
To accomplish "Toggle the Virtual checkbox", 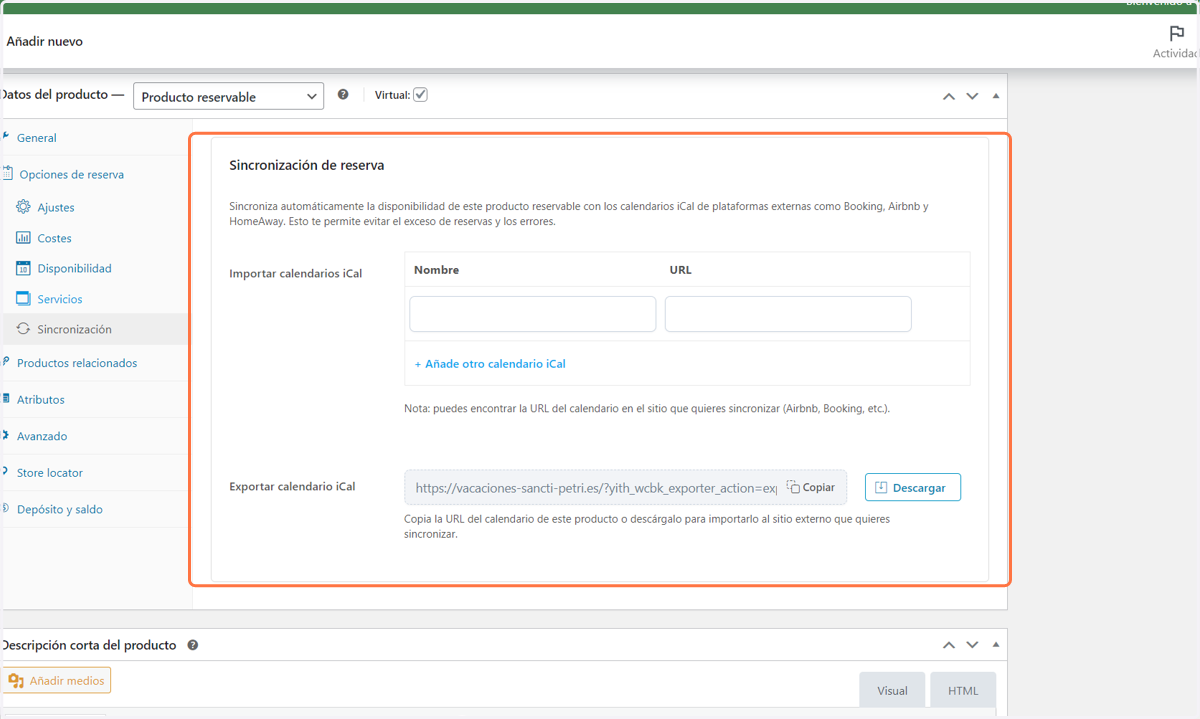I will (x=421, y=95).
